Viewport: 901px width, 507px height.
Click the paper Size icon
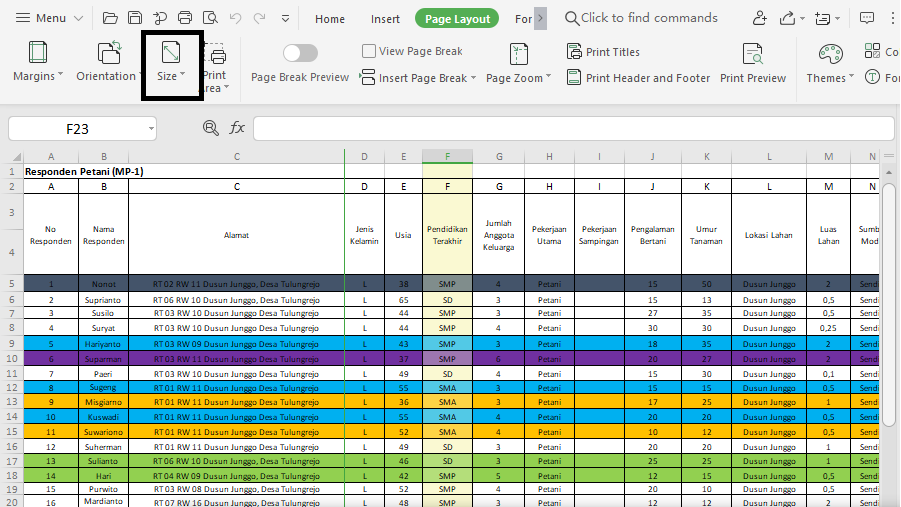[171, 53]
